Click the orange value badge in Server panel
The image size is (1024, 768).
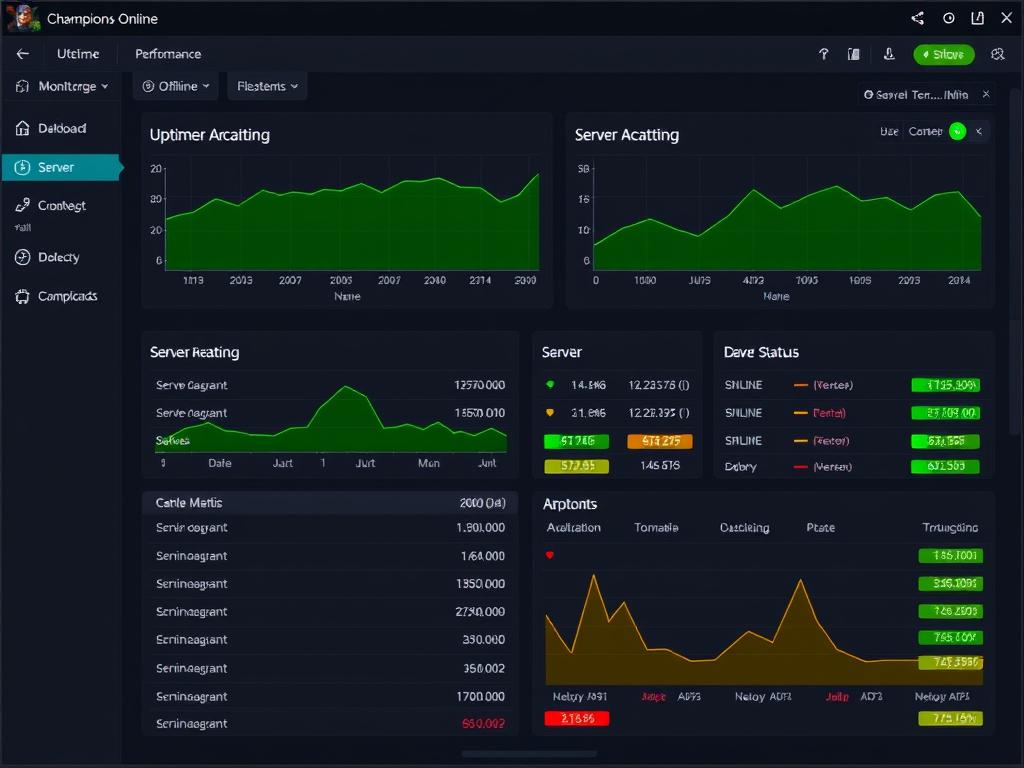tap(659, 441)
